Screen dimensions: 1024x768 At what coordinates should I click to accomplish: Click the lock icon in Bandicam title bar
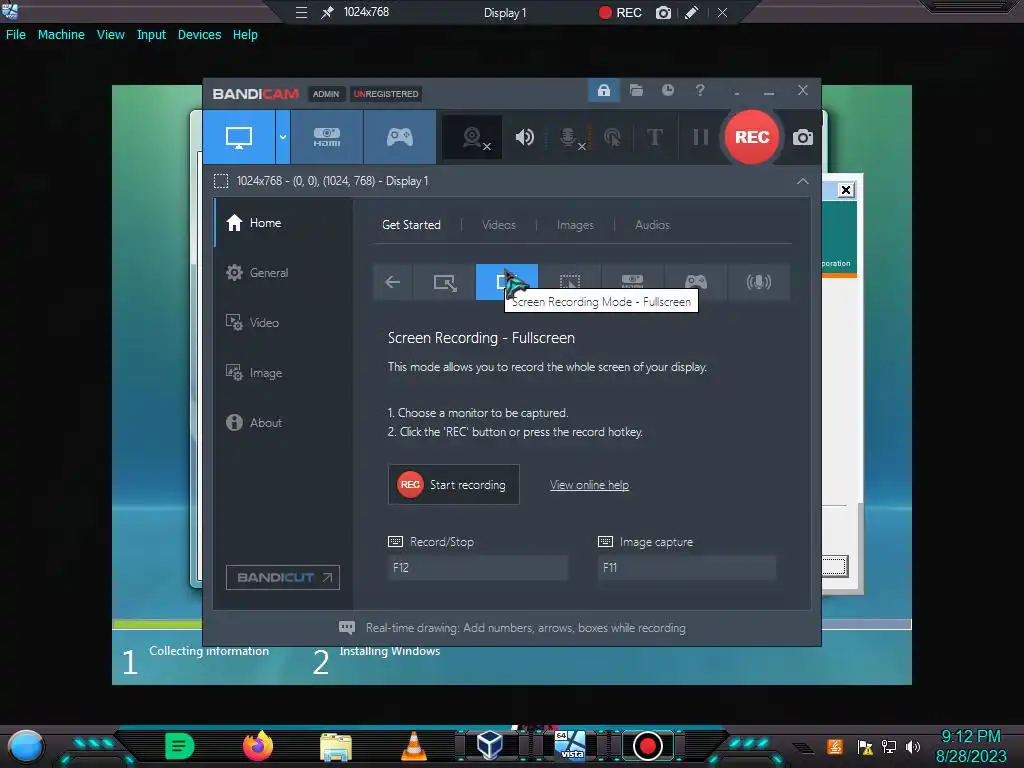coord(603,90)
